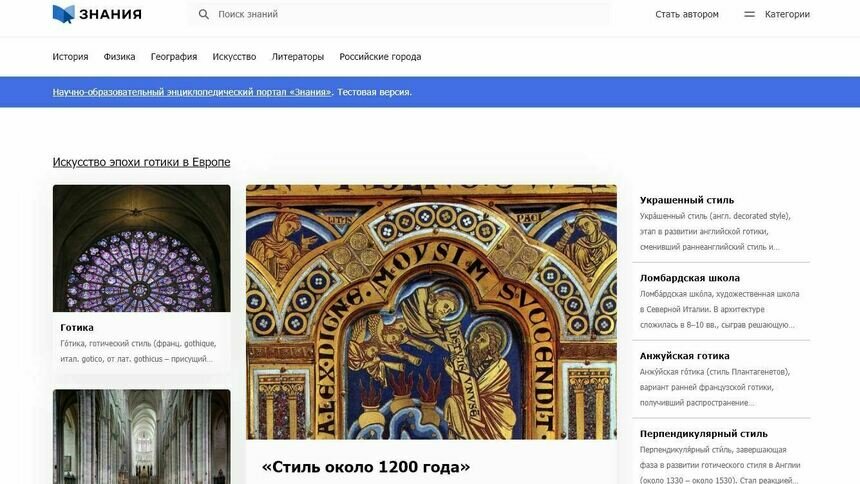Open the Категории hamburger menu icon

pos(749,14)
